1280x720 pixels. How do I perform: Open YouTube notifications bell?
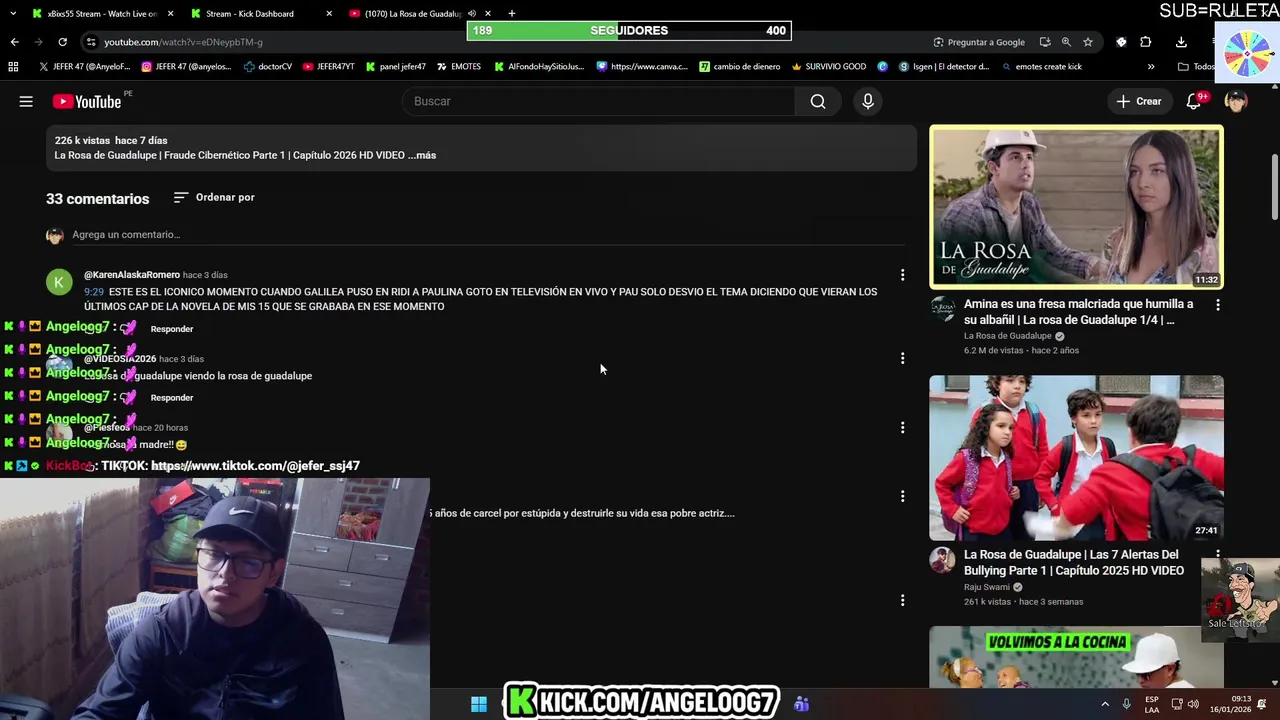1194,101
